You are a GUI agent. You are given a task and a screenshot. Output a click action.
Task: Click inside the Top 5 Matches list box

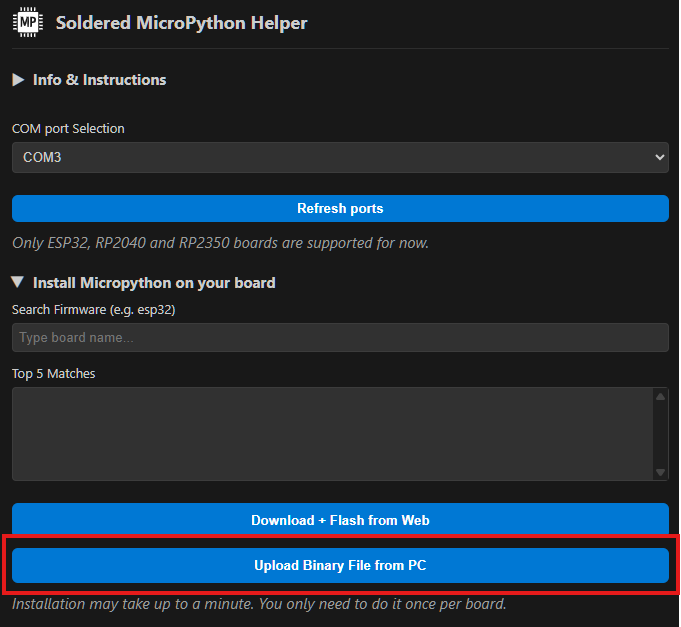[330, 434]
